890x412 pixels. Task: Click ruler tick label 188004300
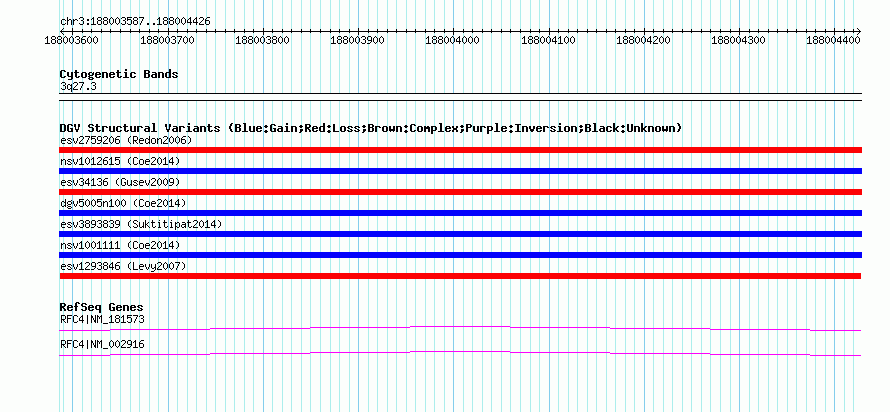[738, 40]
